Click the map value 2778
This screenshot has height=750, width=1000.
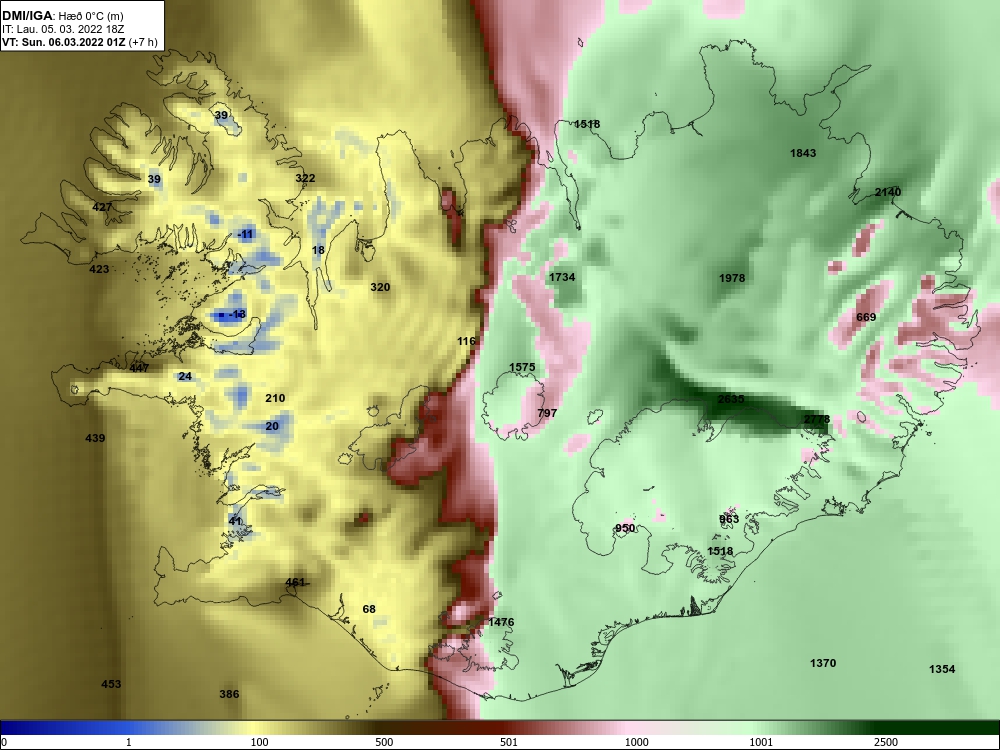click(817, 419)
